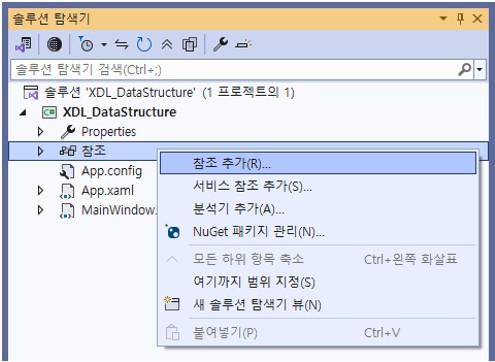Expand the App.xaml node
Image resolution: width=495 pixels, height=362 pixels.
click(x=40, y=190)
